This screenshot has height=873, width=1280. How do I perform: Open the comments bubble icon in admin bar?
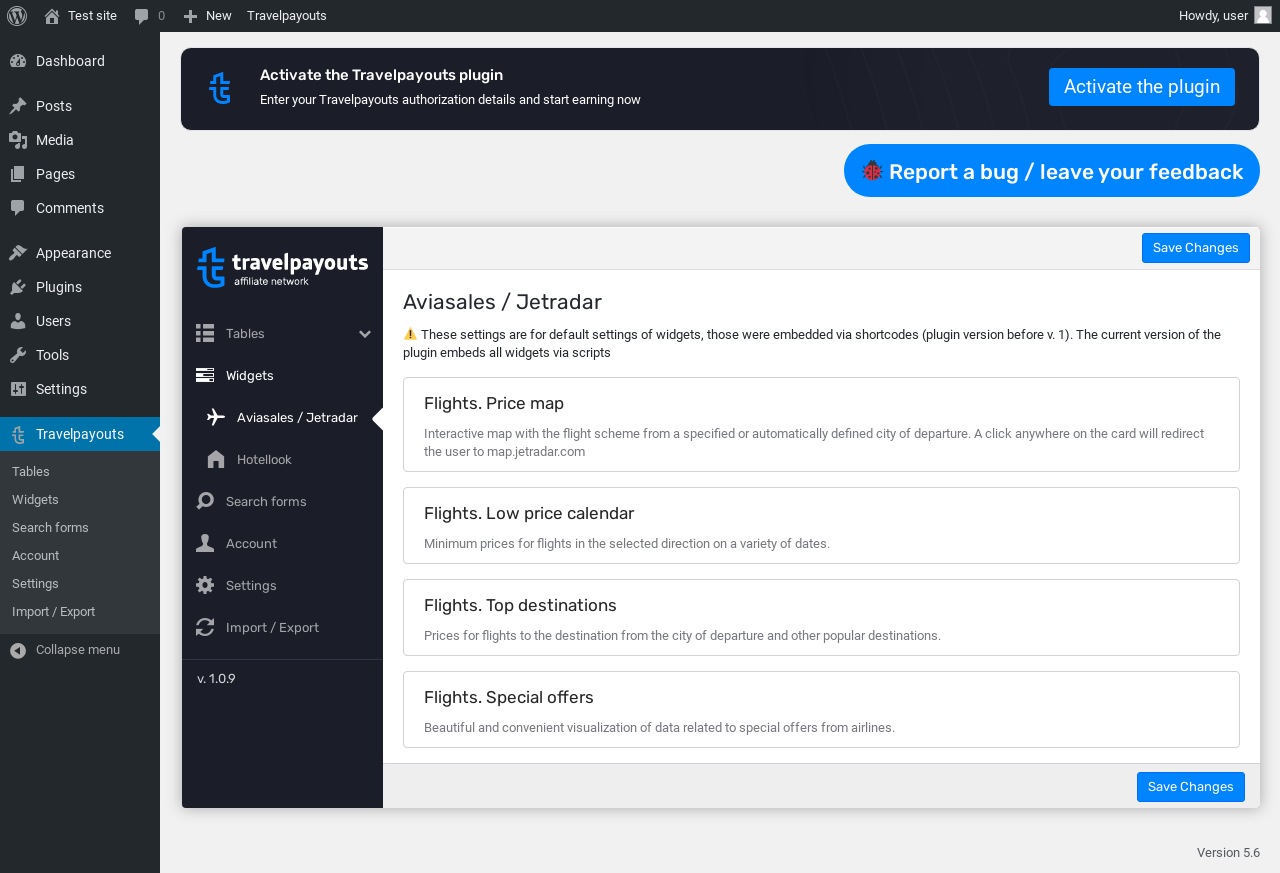pyautogui.click(x=142, y=16)
